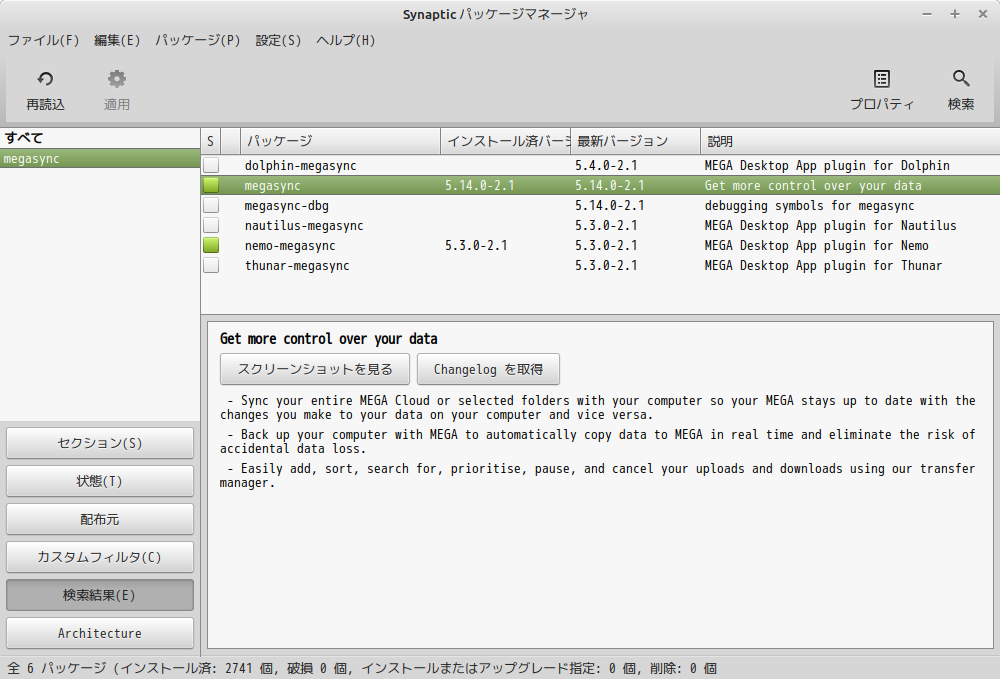Click latest version 5.4.0-2.1 cell

point(606,166)
